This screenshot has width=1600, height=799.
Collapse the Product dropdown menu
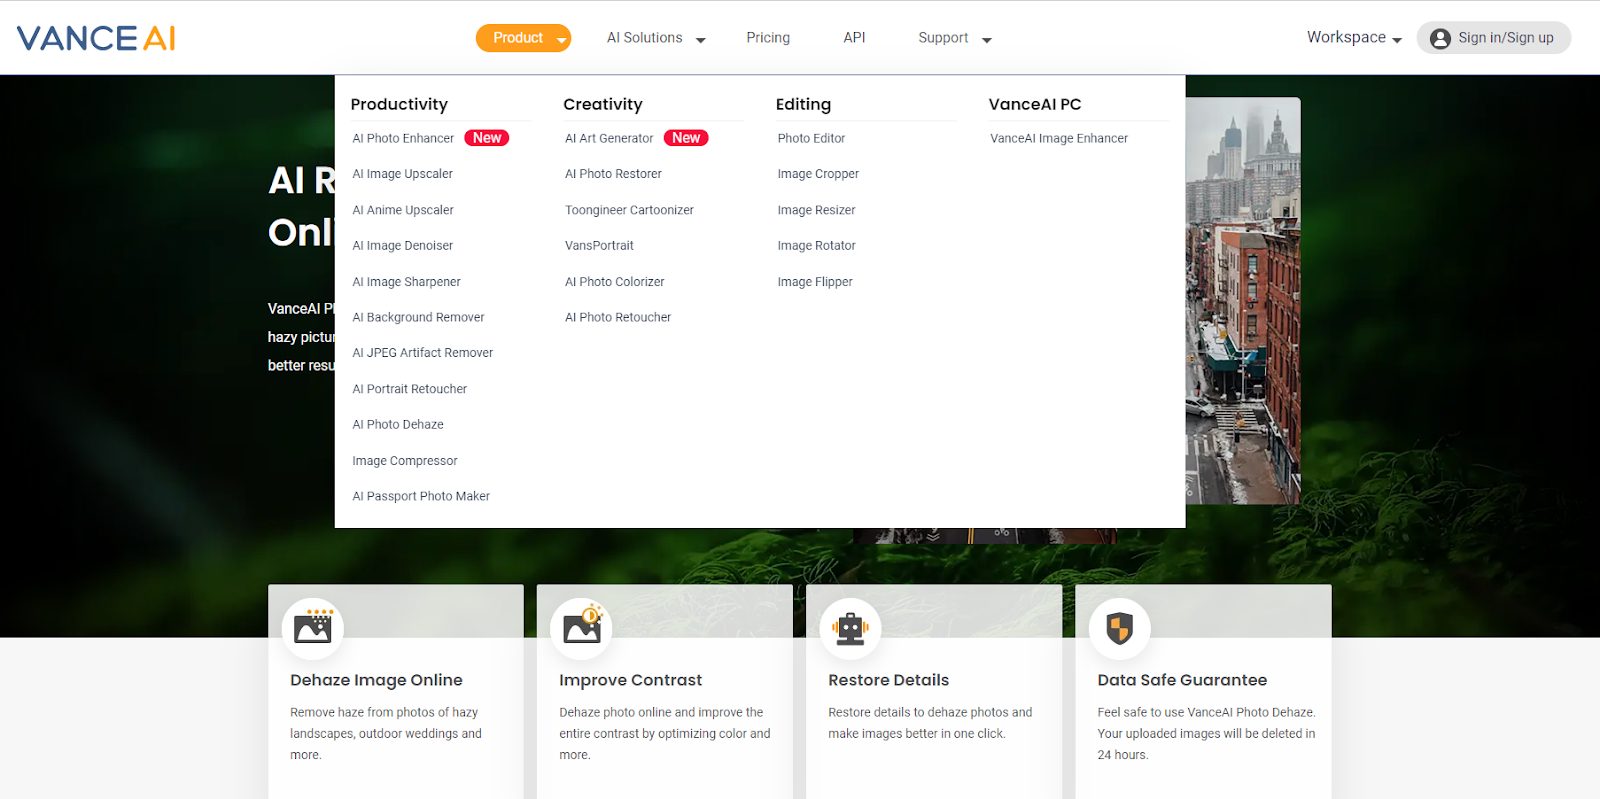click(523, 38)
